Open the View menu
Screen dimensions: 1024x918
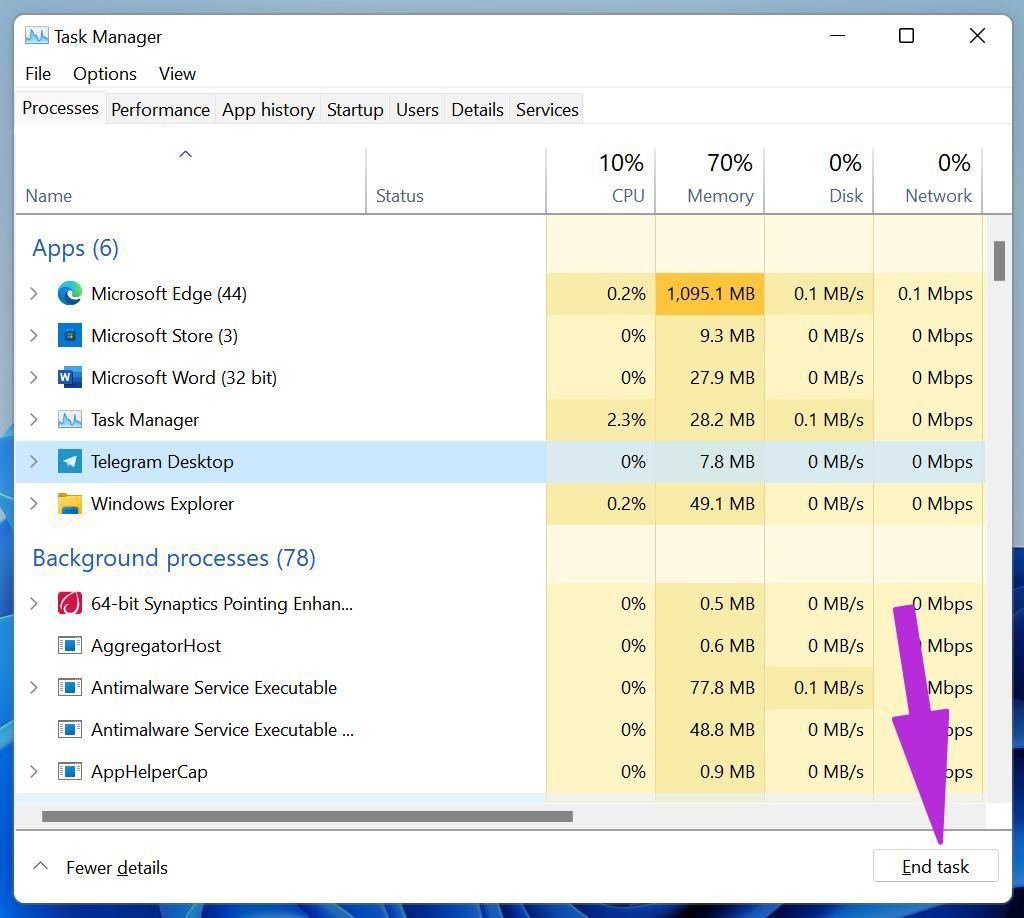click(177, 74)
